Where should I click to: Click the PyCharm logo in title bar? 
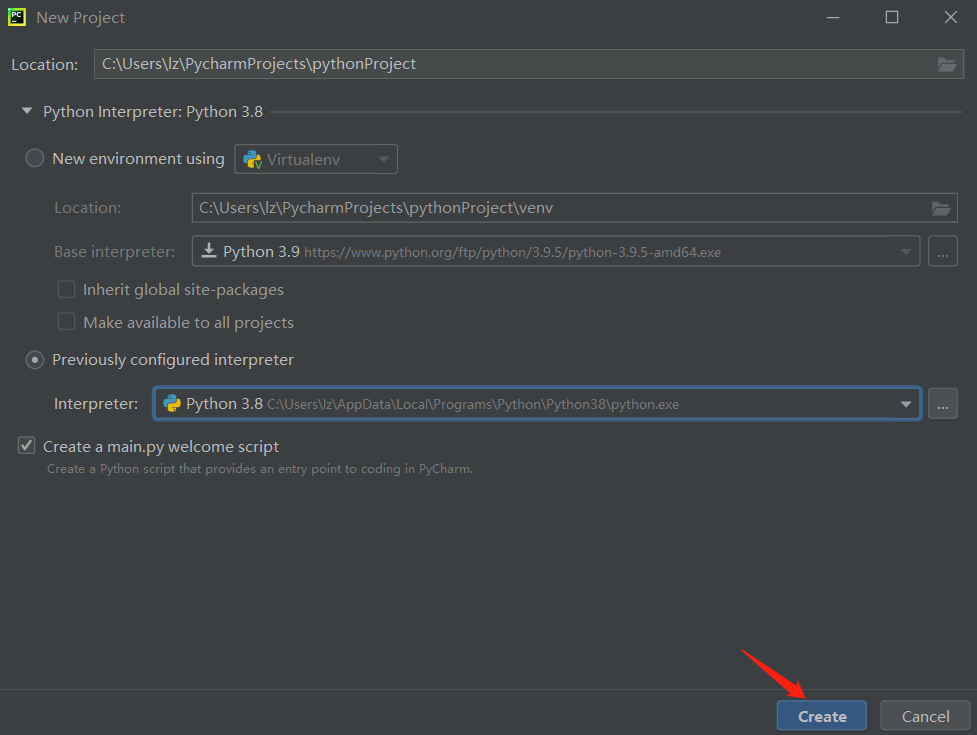point(17,17)
